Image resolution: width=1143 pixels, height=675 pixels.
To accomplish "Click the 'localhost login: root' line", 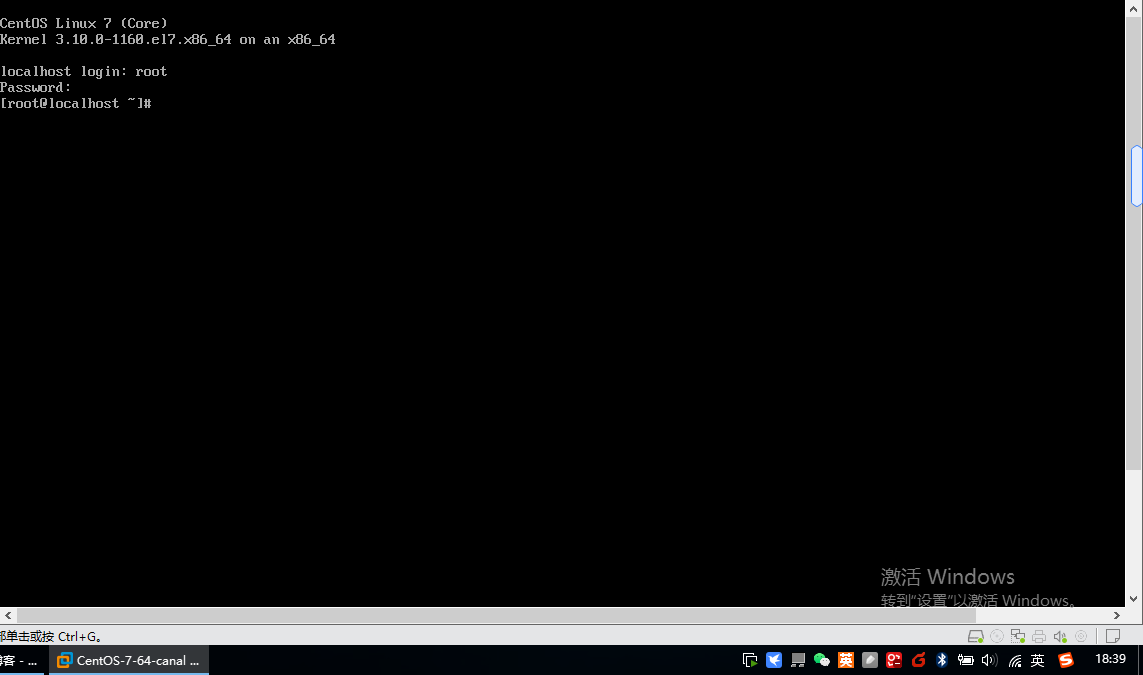I will [84, 71].
